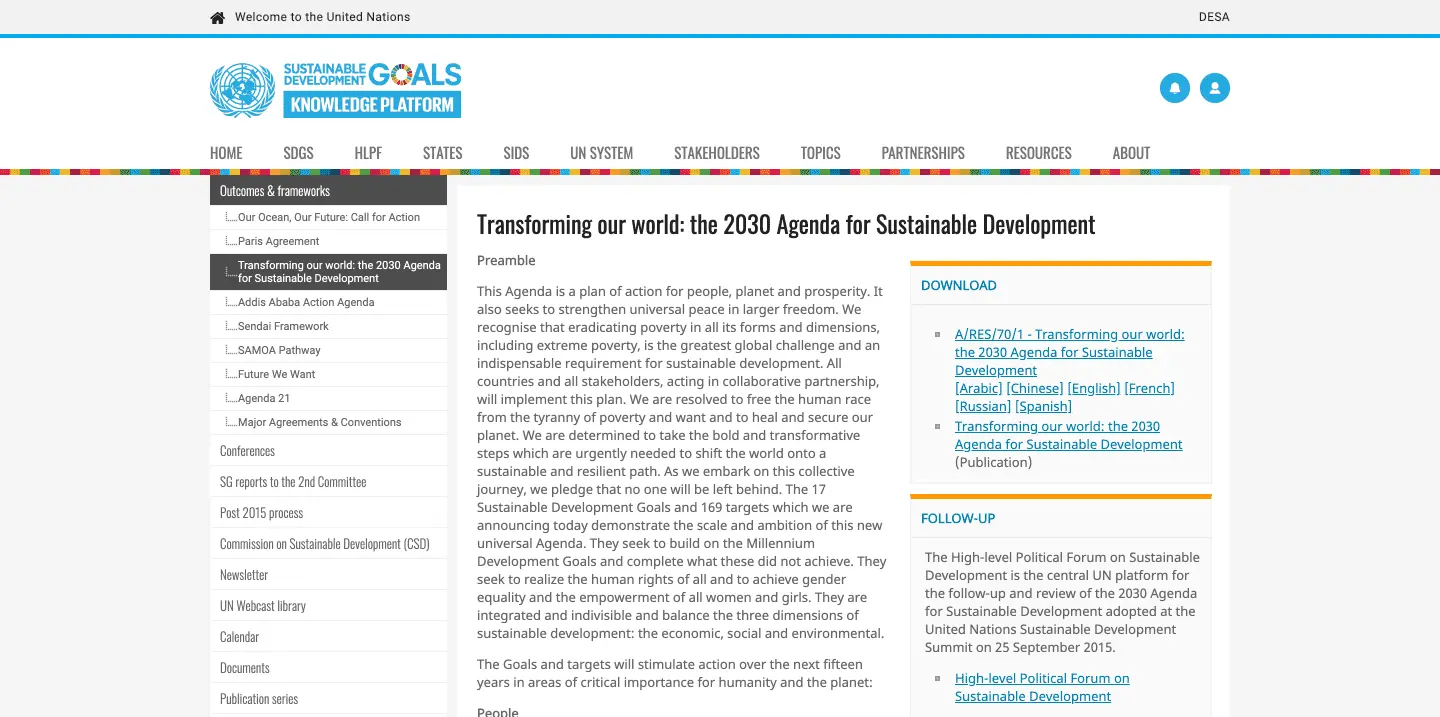Go to the HOME menu item
Screen dimensions: 1440x717
(226, 153)
